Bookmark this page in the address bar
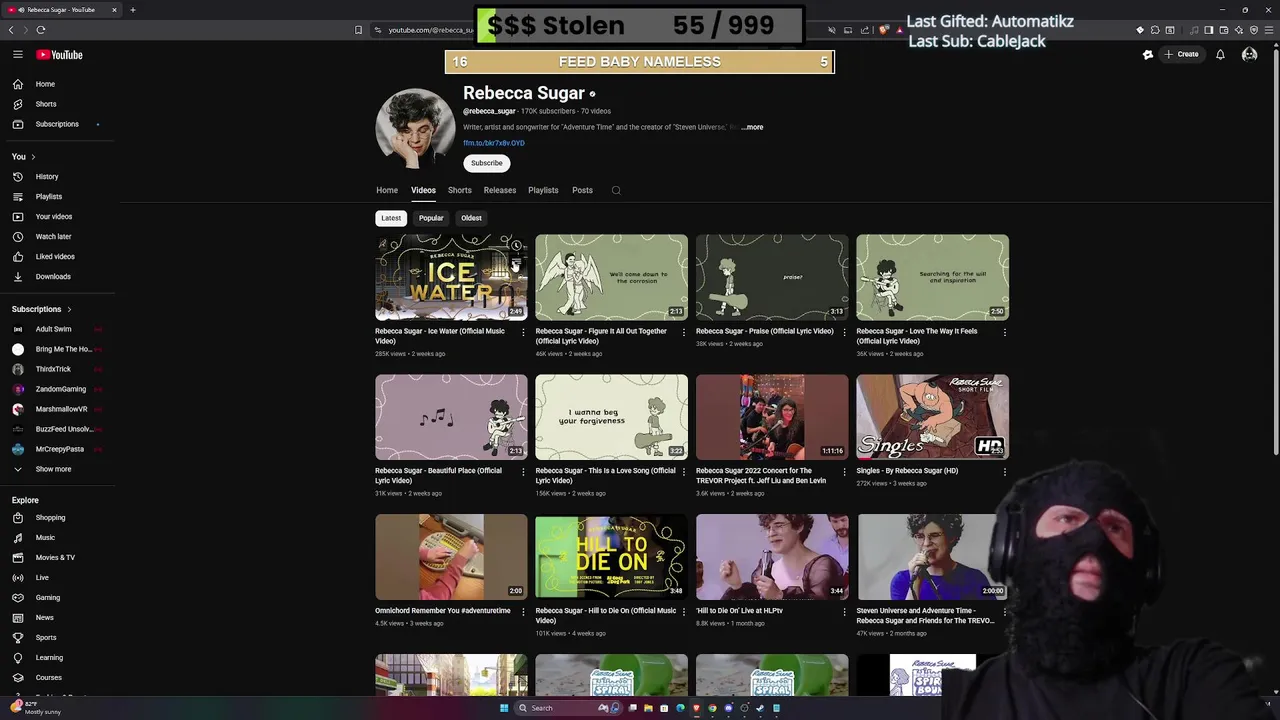This screenshot has width=1280, height=720. click(x=358, y=30)
